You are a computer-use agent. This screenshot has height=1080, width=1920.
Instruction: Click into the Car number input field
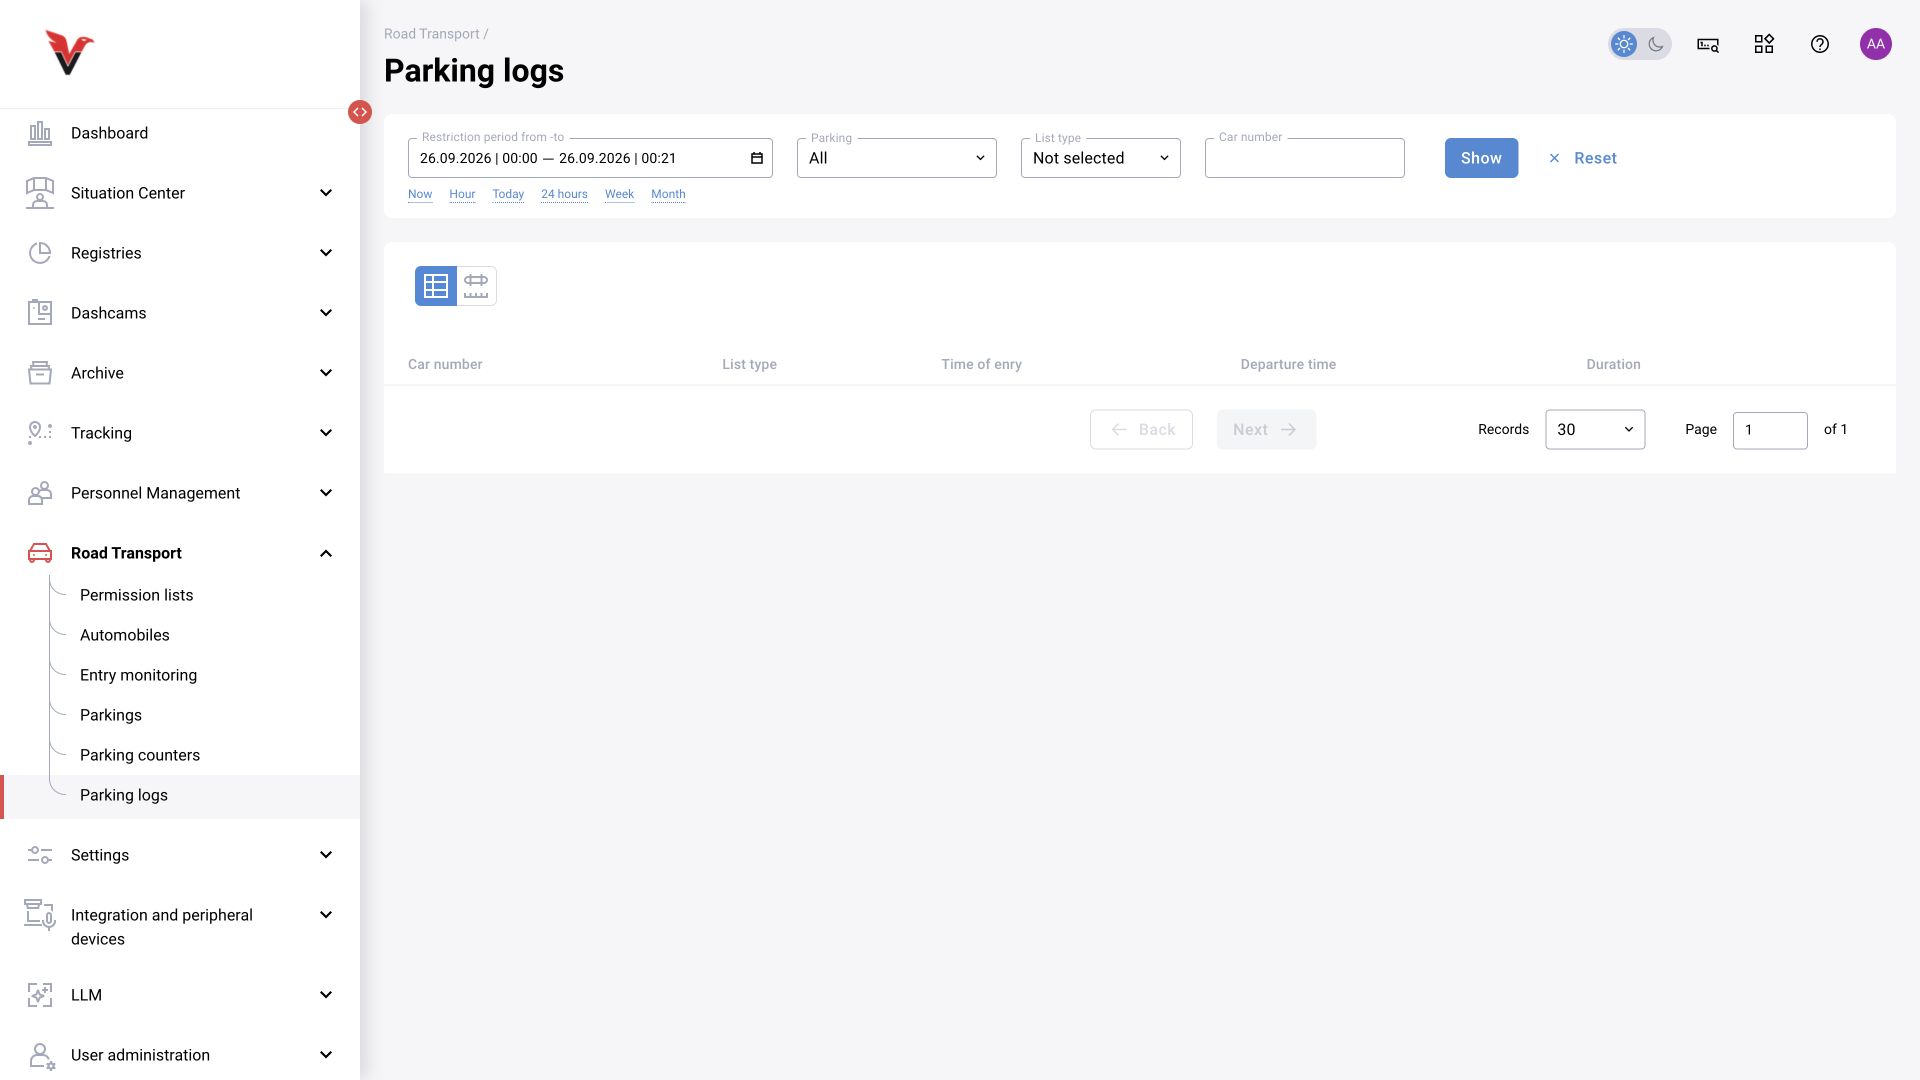[1305, 158]
